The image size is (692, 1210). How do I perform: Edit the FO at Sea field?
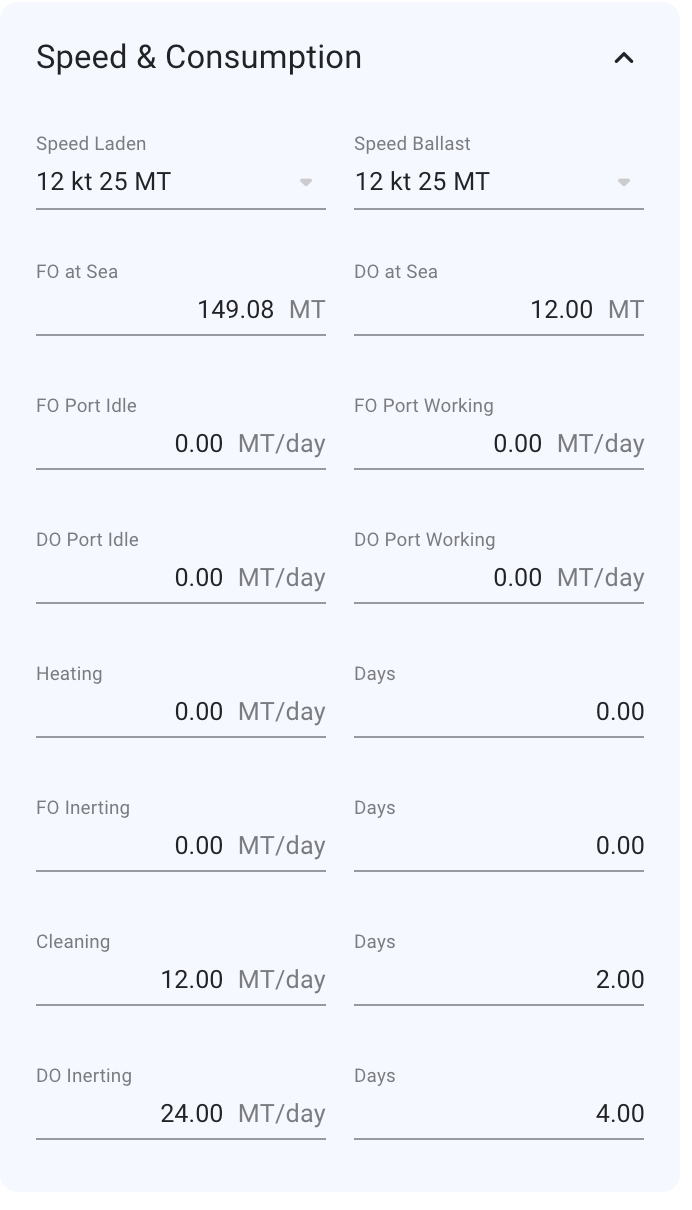click(x=158, y=310)
